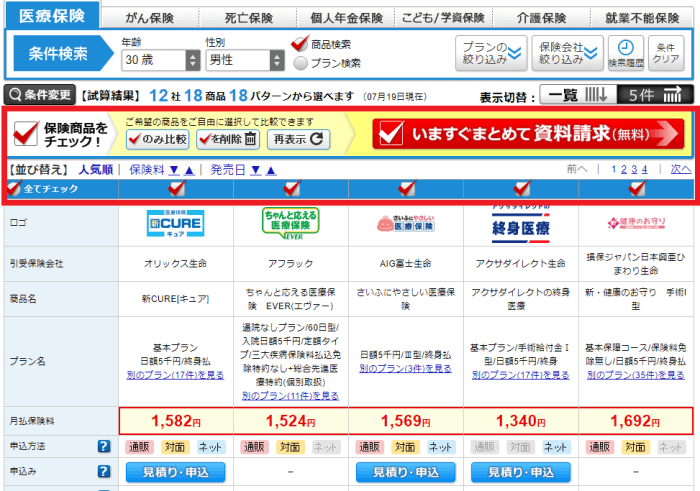Click 対面 tag under AIG富士生命 column
Image resolution: width=700 pixels, height=491 pixels.
point(405,447)
